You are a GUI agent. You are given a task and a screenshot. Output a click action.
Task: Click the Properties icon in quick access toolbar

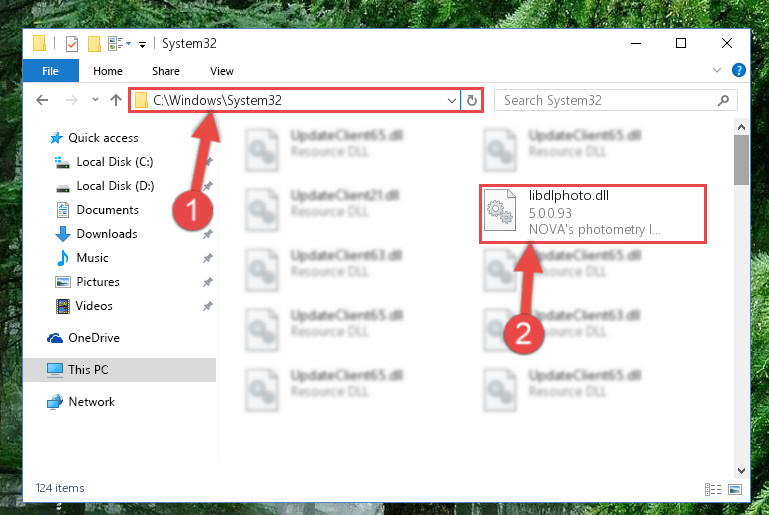[72, 44]
